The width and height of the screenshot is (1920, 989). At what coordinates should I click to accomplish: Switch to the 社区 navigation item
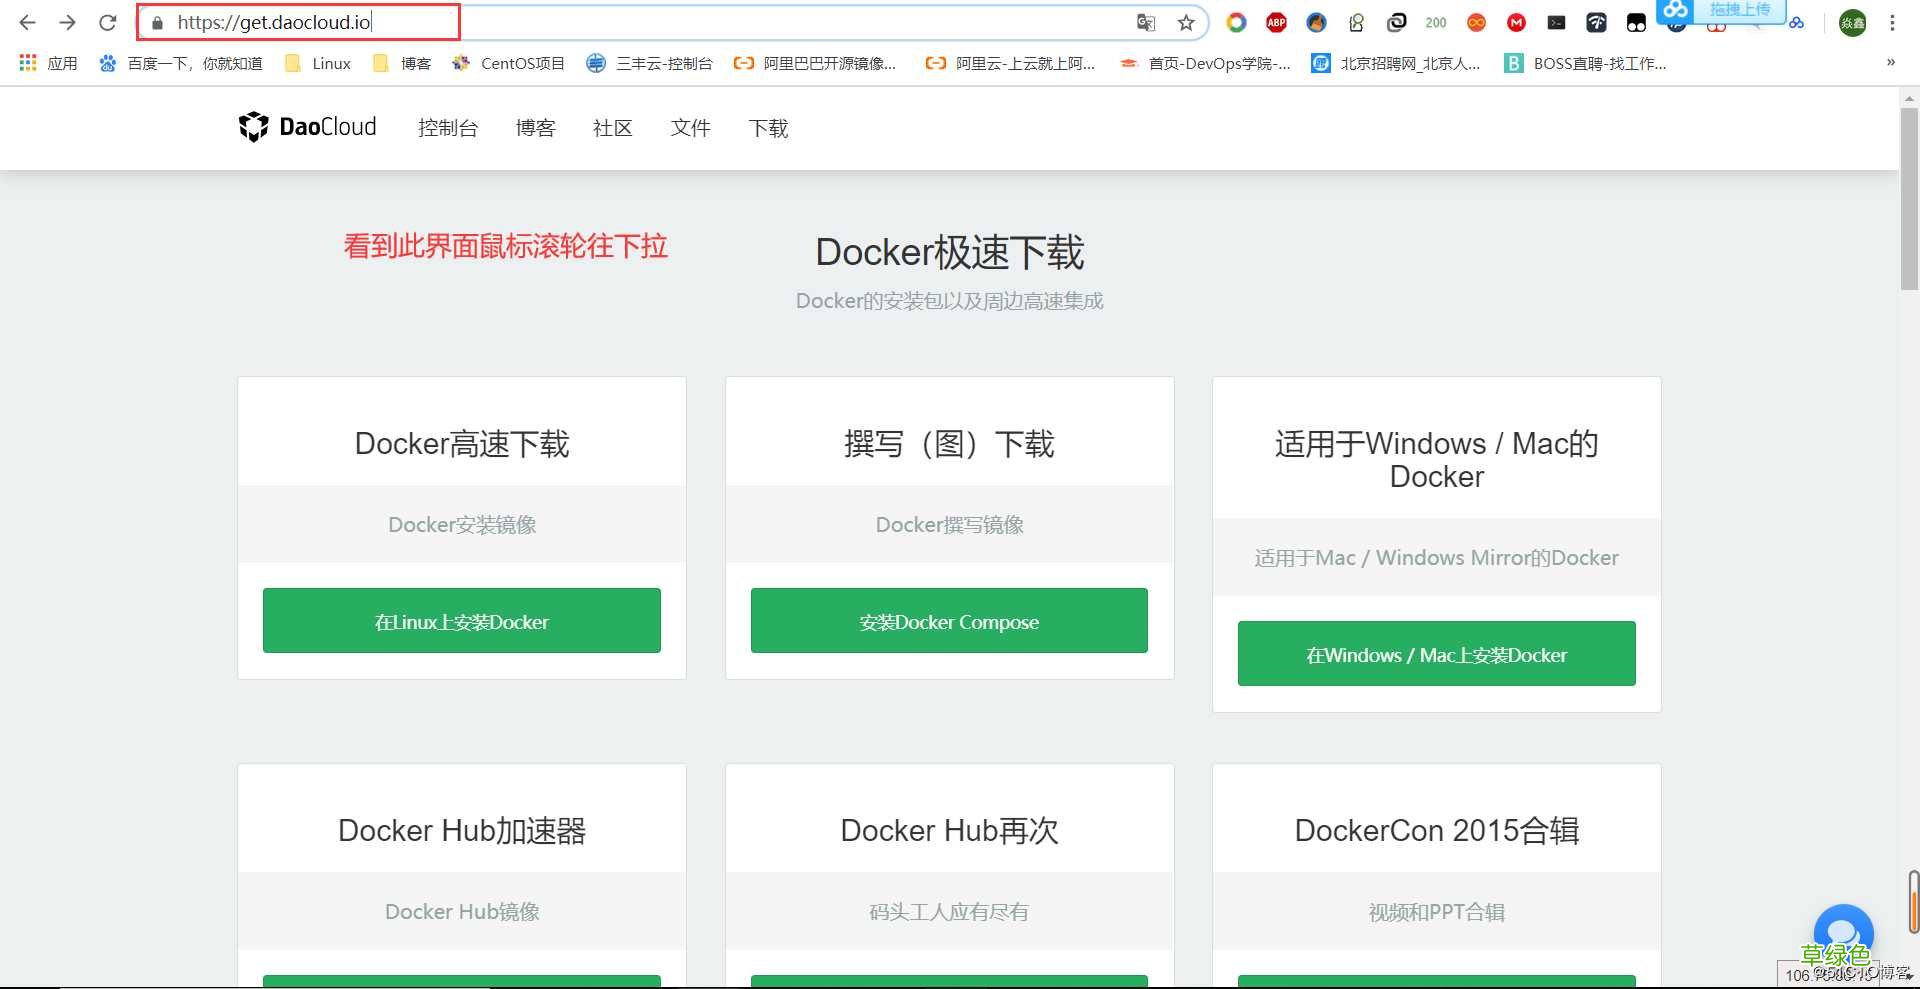[612, 128]
